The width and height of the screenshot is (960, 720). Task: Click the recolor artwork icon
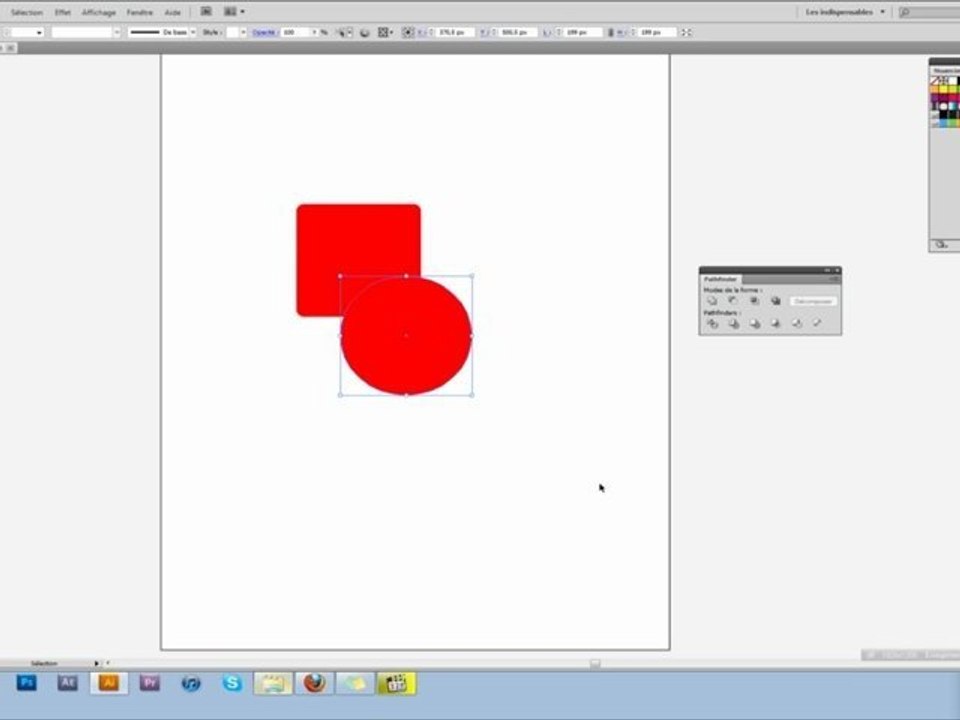pos(364,32)
